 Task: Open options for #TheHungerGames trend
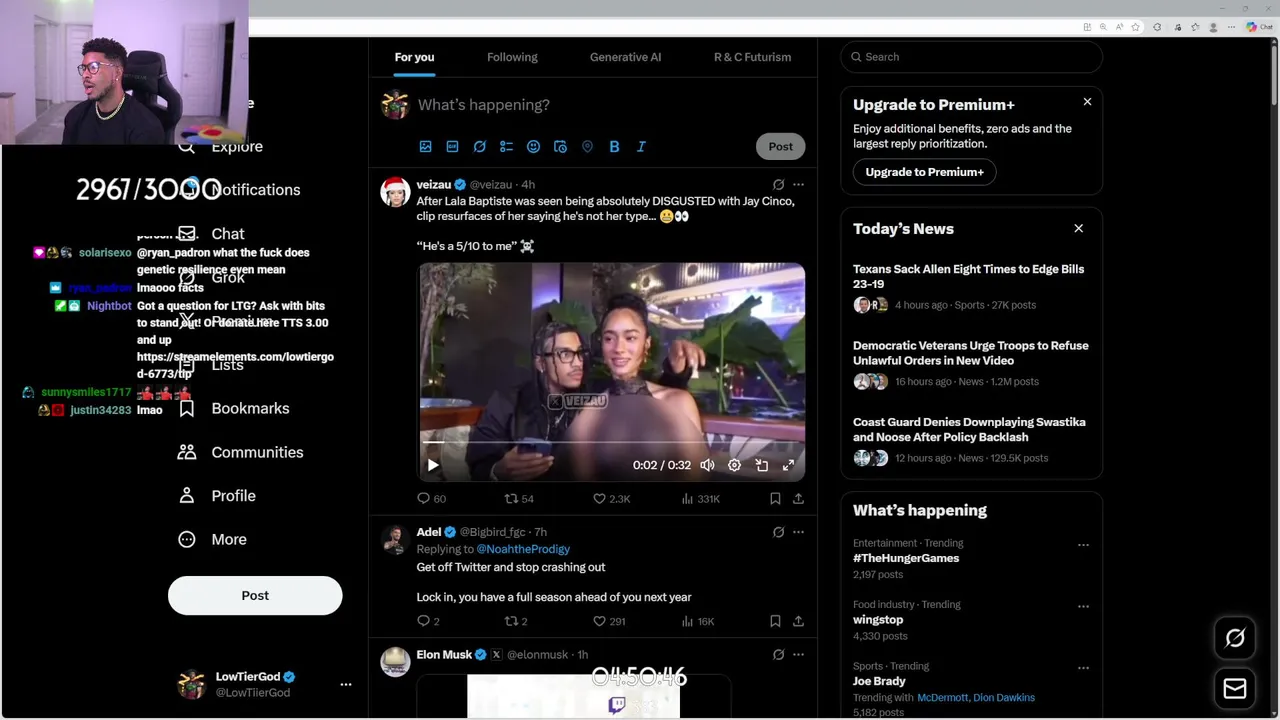click(x=1083, y=545)
